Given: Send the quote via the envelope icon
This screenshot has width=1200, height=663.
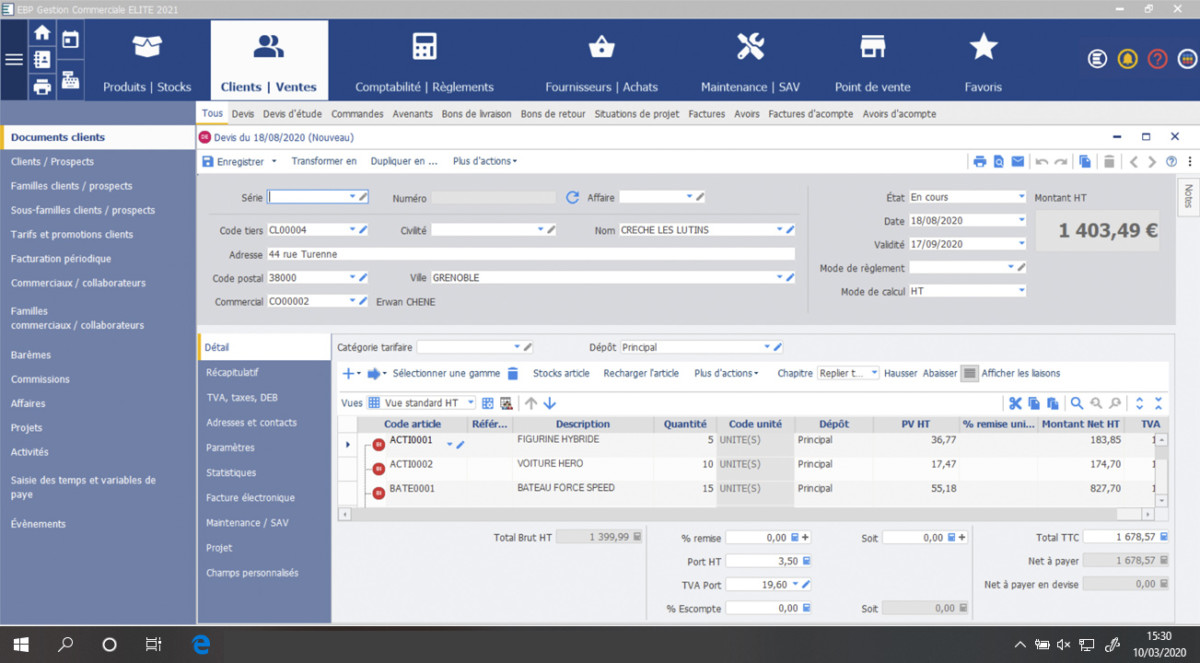Looking at the screenshot, I should (1018, 161).
